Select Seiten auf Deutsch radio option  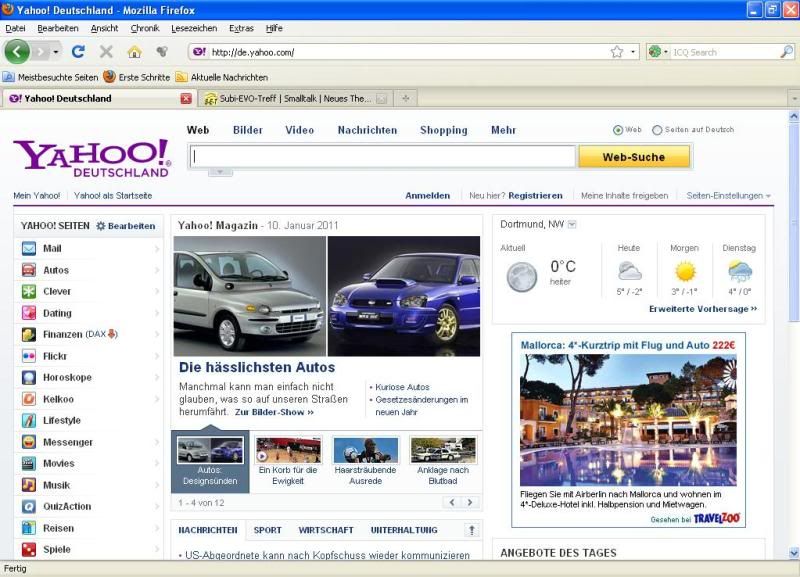pos(657,130)
